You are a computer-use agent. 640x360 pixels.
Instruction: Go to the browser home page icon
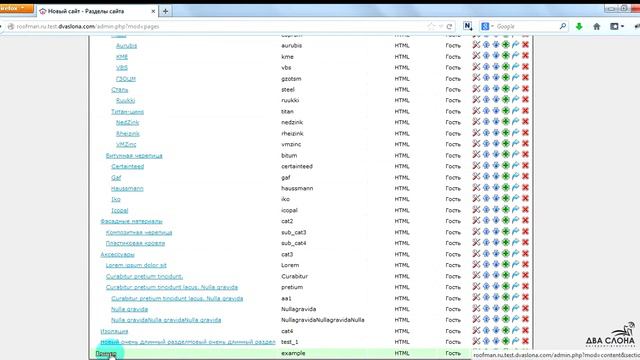click(596, 27)
